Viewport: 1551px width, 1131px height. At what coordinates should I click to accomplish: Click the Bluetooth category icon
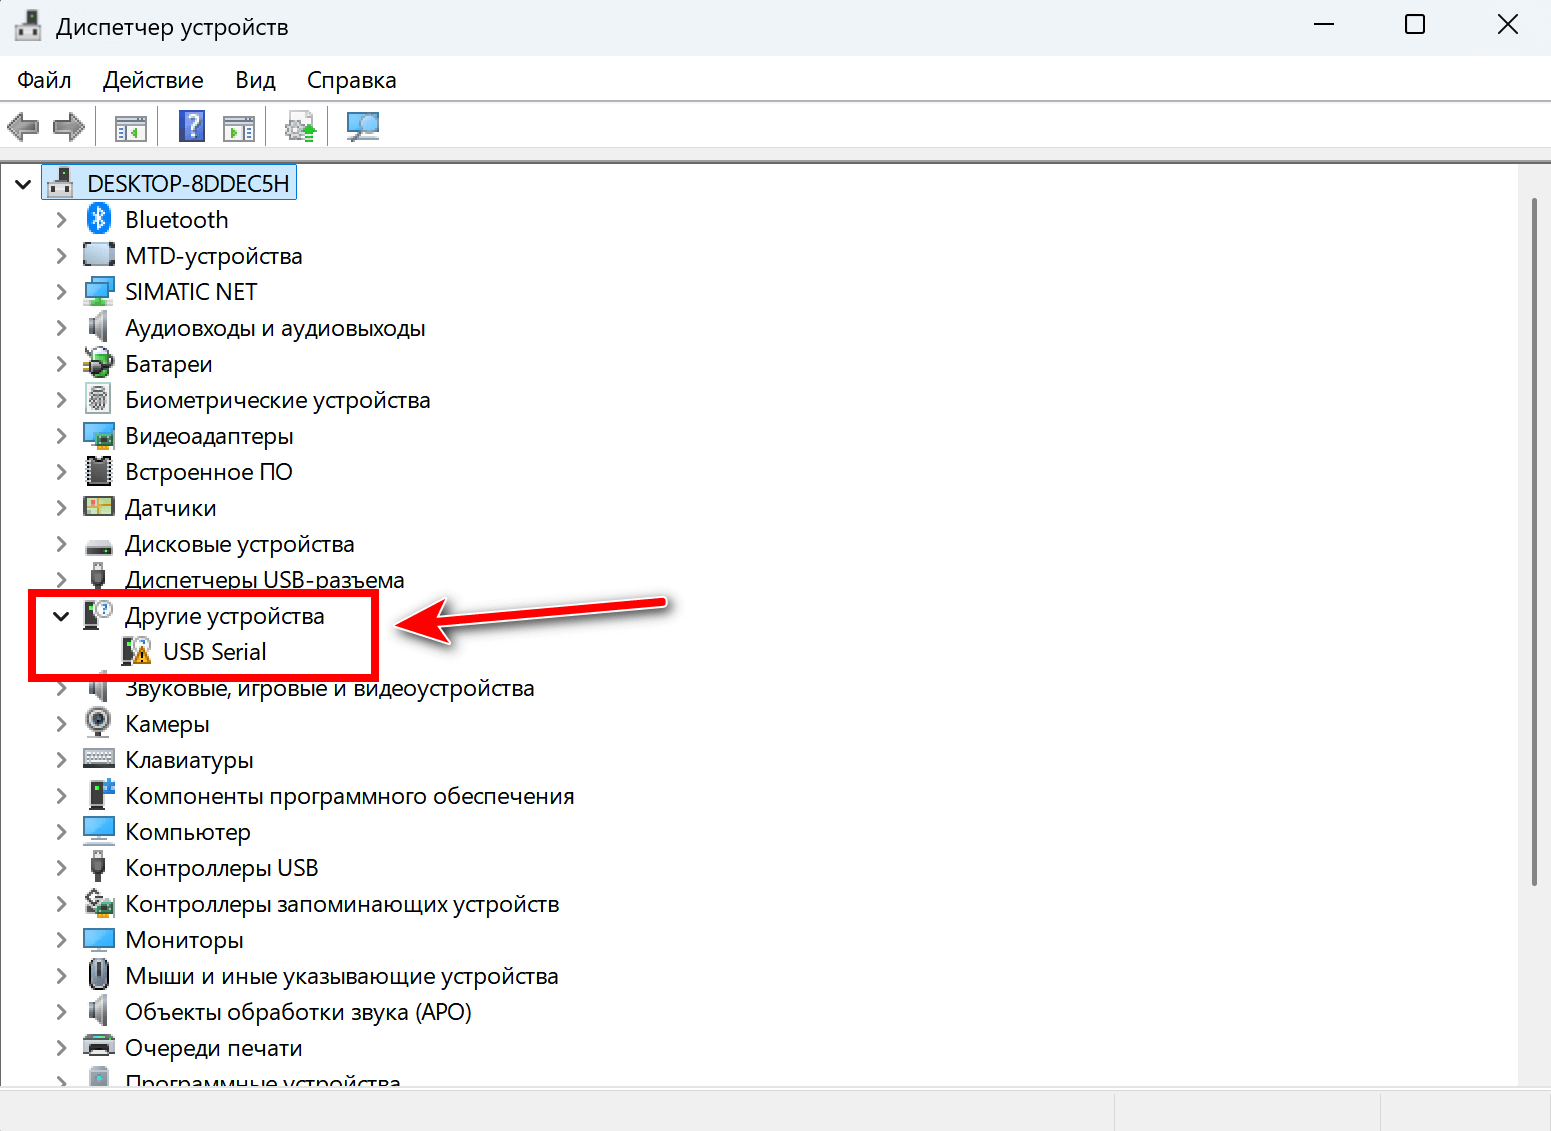point(98,218)
